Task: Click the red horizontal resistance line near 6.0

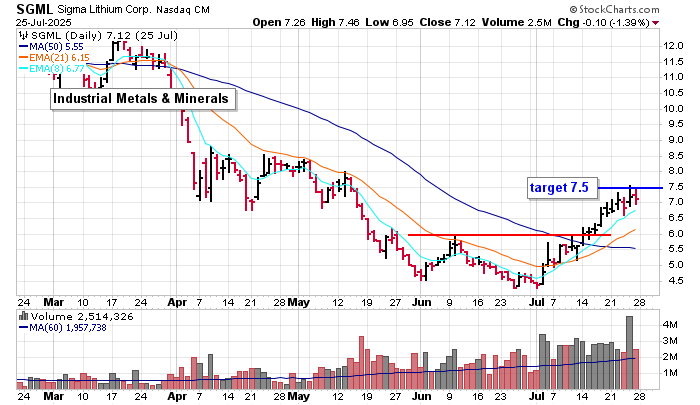Action: pyautogui.click(x=509, y=235)
